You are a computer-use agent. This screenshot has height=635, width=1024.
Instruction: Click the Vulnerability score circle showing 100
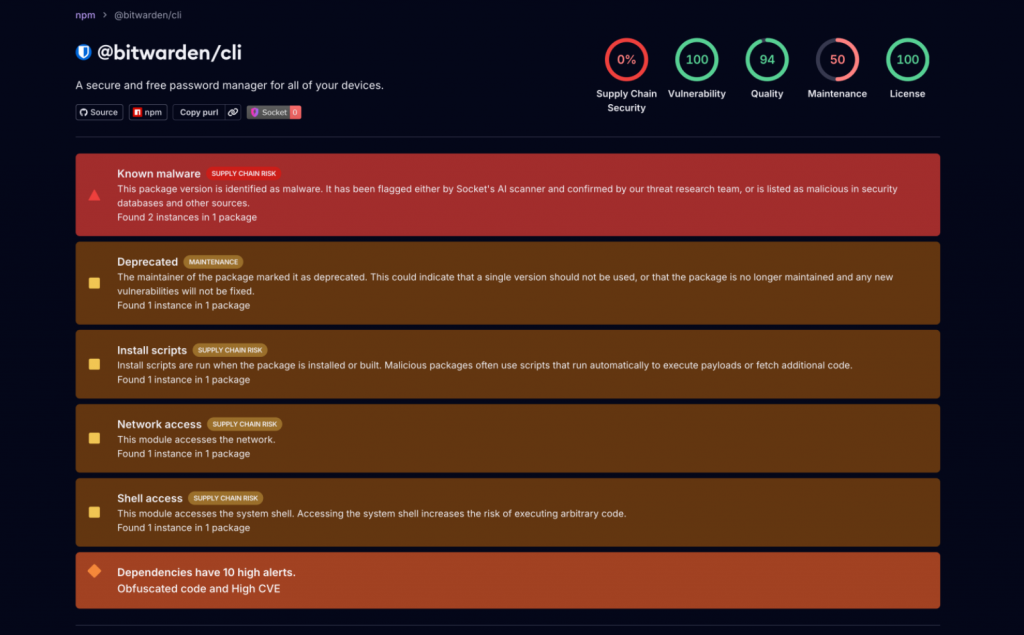(x=697, y=59)
